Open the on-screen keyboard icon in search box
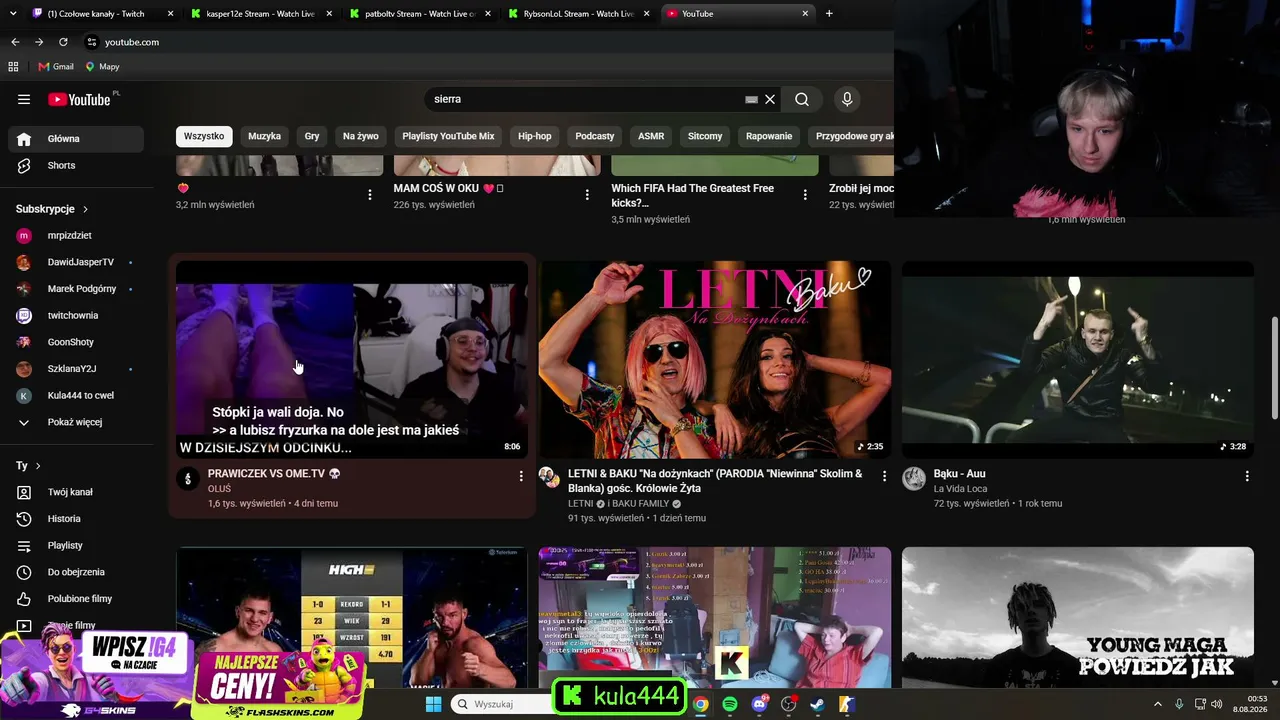 coord(751,99)
